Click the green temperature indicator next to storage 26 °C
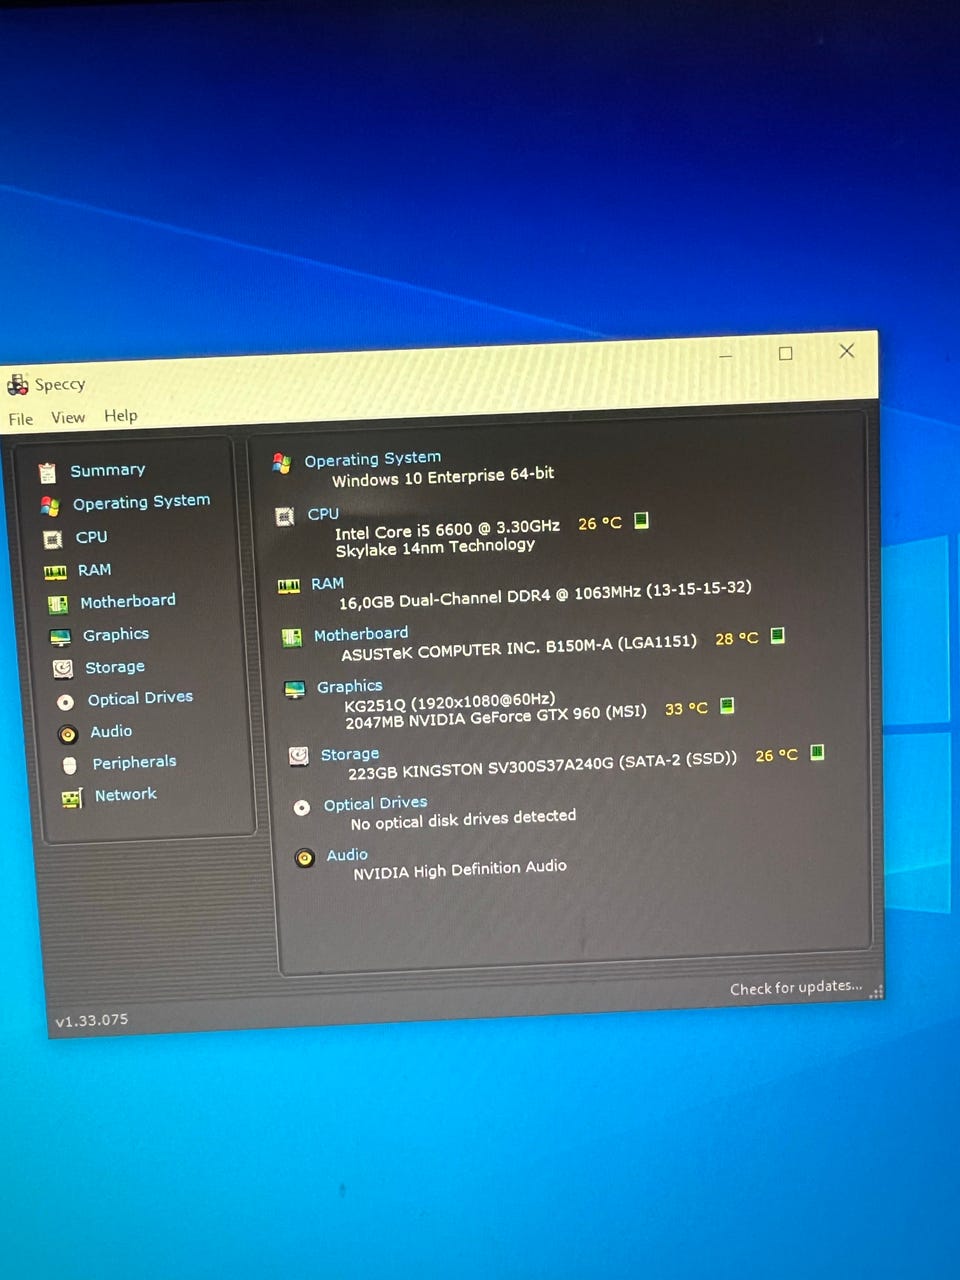Image resolution: width=960 pixels, height=1280 pixels. click(x=817, y=752)
